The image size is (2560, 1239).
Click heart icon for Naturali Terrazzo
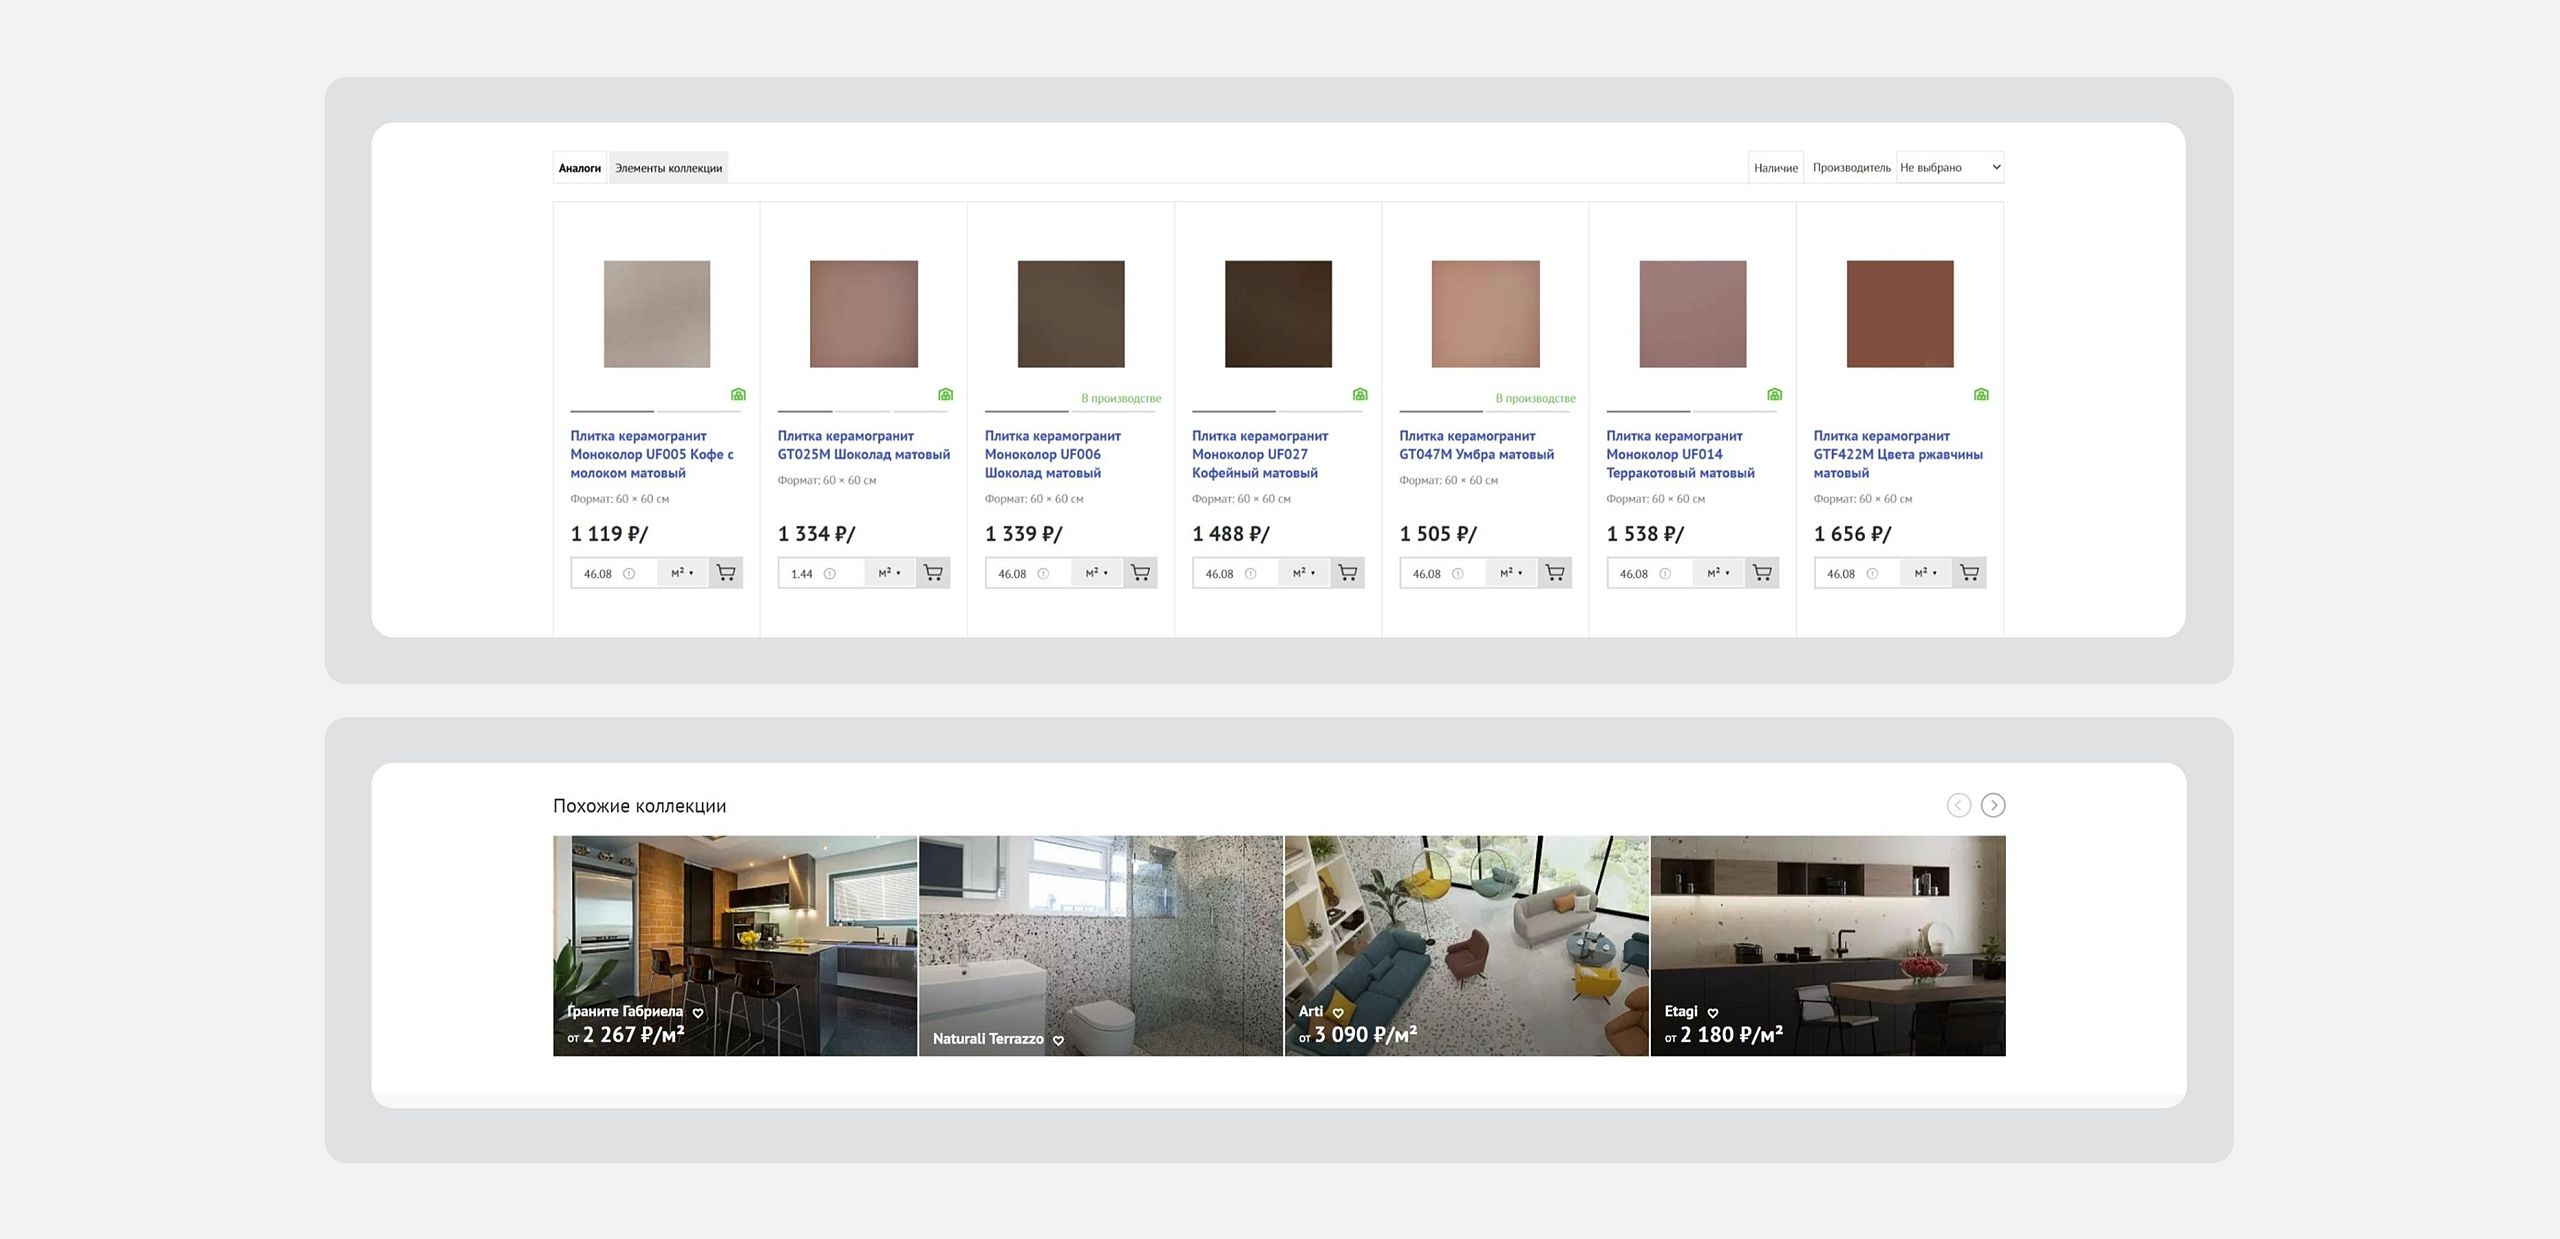(x=1058, y=1041)
